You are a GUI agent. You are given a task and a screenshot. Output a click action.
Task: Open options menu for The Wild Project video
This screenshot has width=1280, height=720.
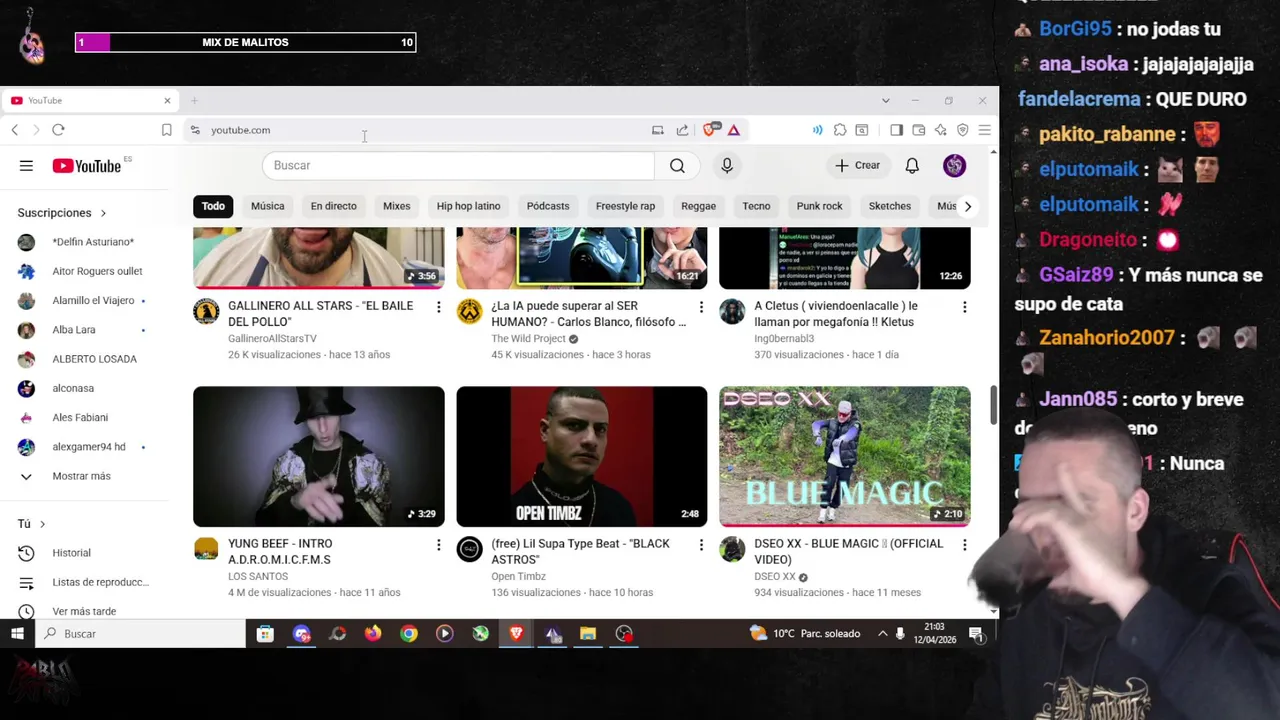coord(701,307)
